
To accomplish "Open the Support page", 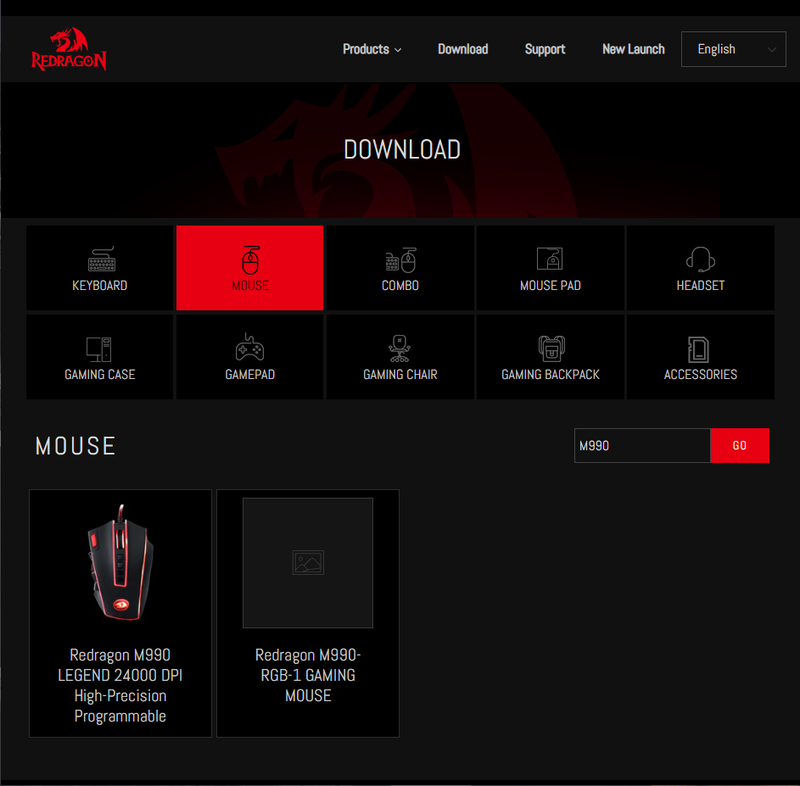I will (x=545, y=49).
